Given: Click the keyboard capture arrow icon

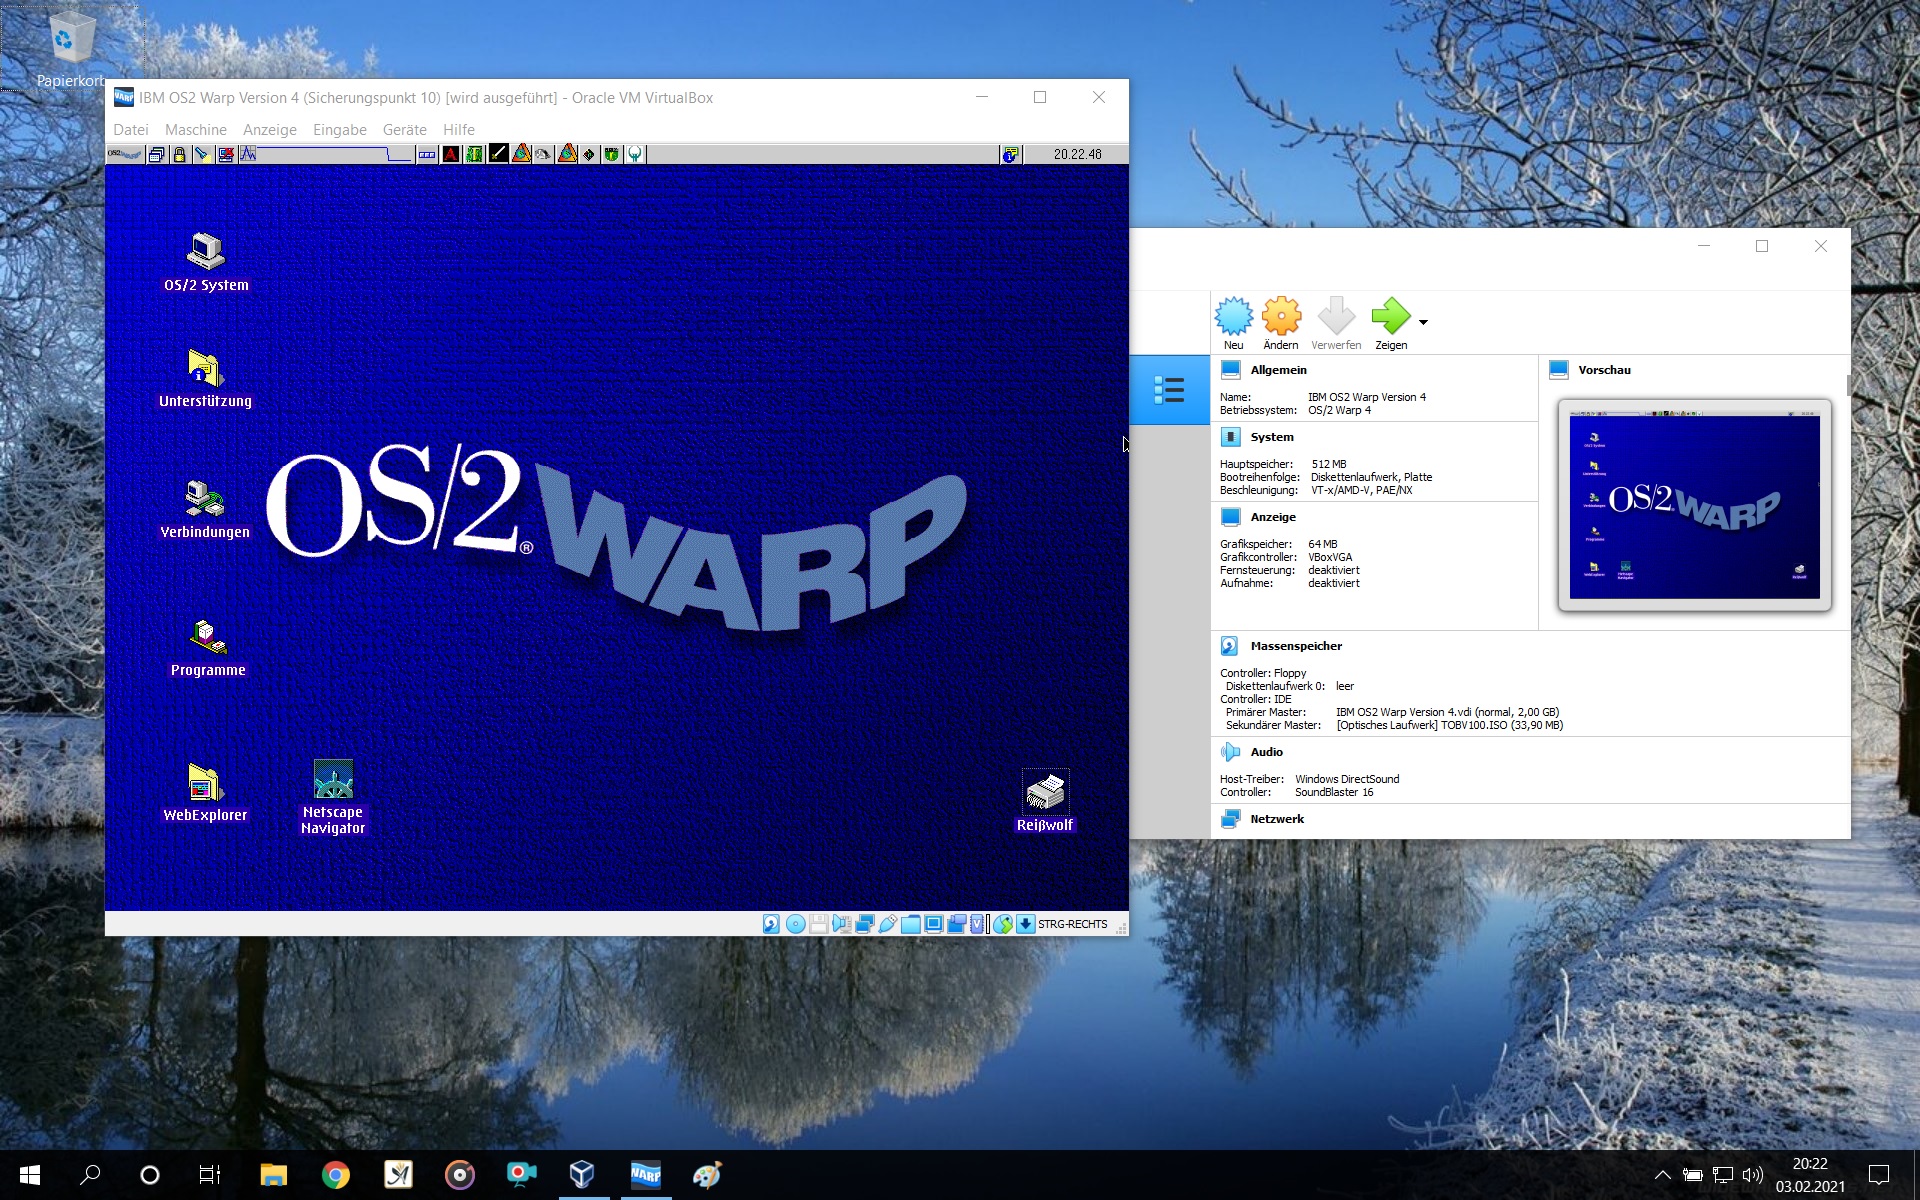Looking at the screenshot, I should [x=1026, y=924].
